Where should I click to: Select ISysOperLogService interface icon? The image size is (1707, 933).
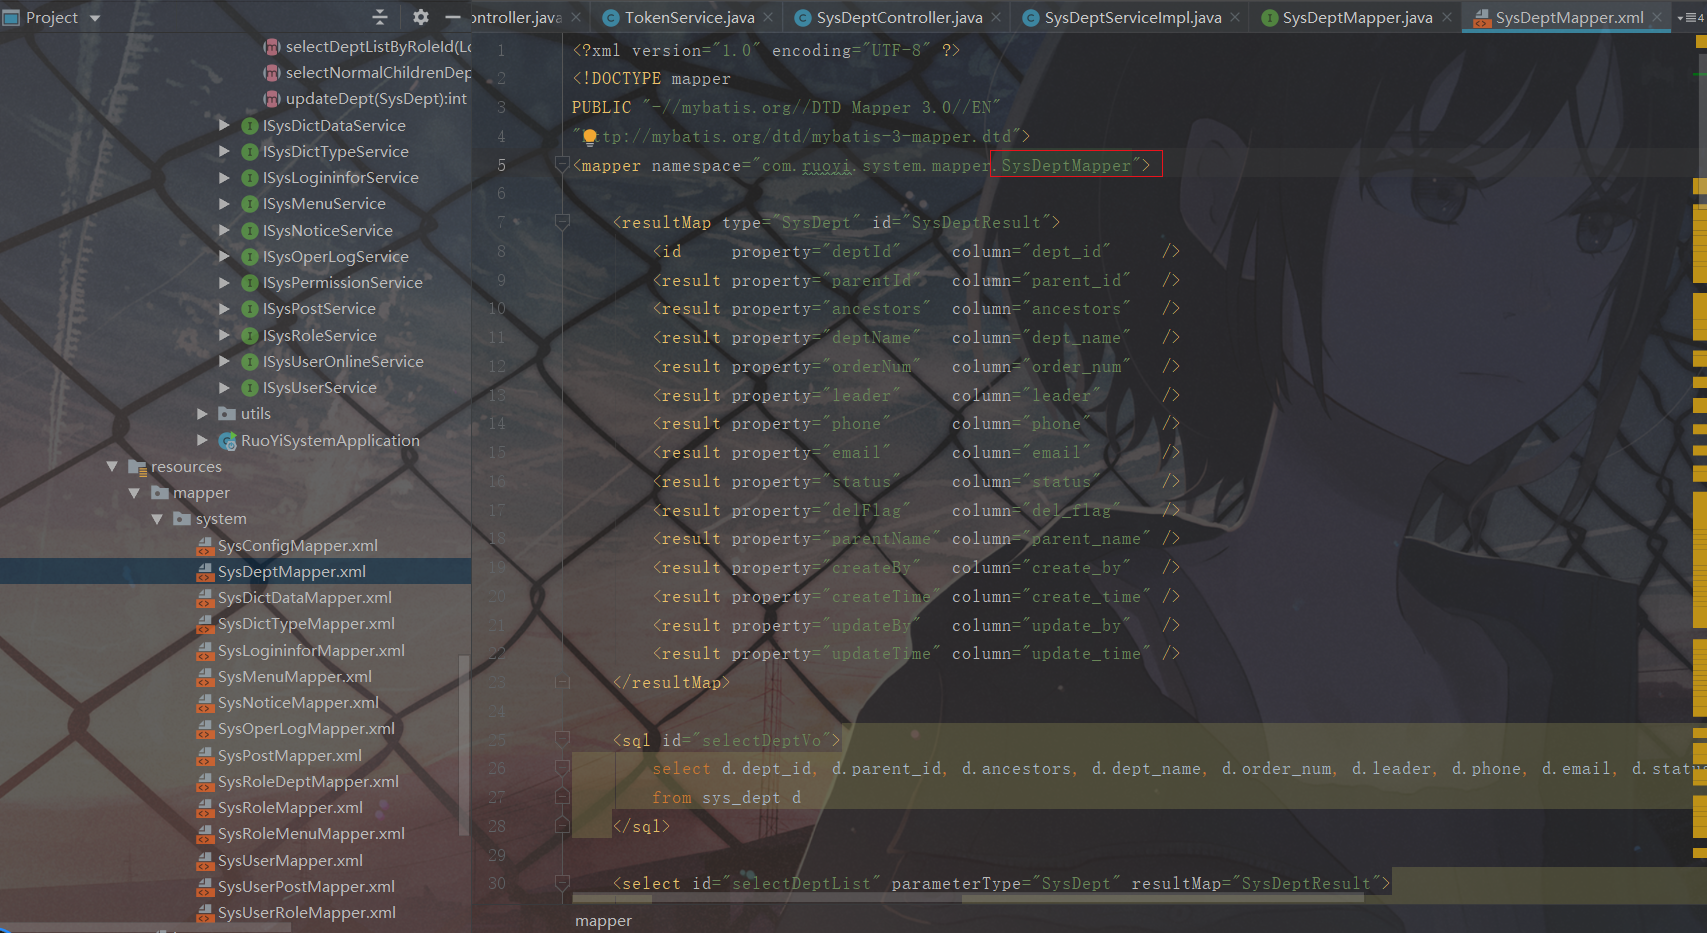[251, 256]
